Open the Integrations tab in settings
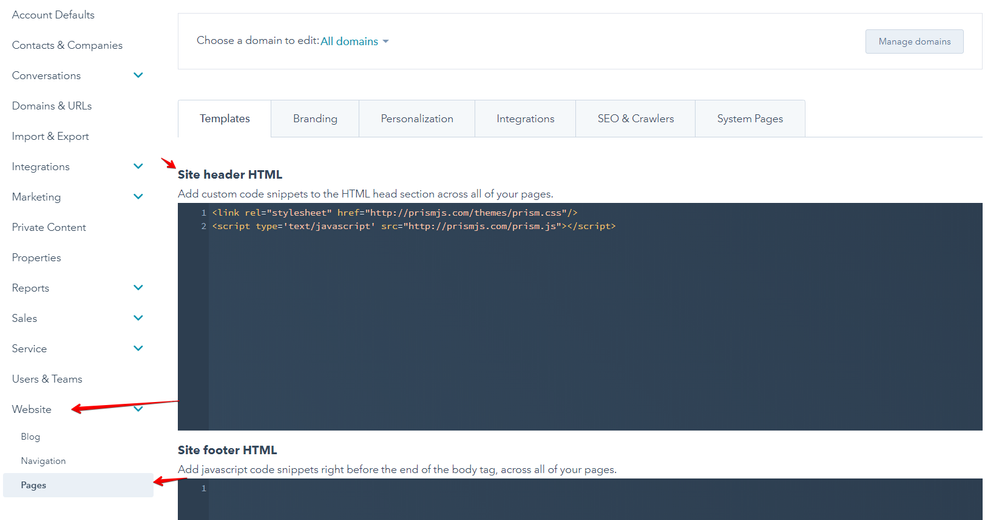The height and width of the screenshot is (520, 999). tap(525, 119)
